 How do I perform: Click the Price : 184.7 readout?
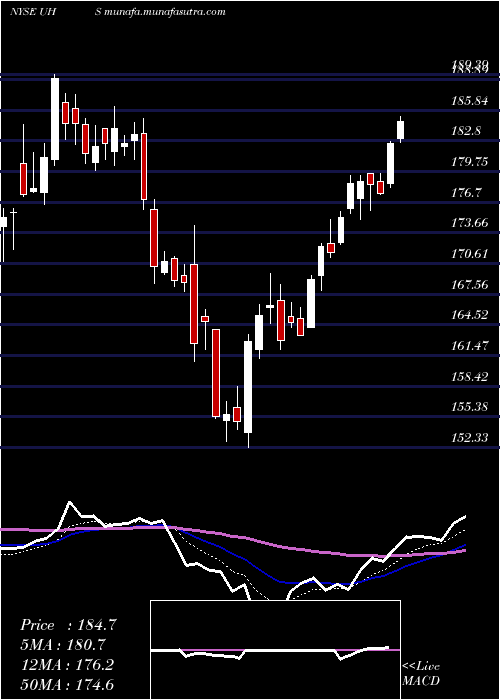(68, 625)
